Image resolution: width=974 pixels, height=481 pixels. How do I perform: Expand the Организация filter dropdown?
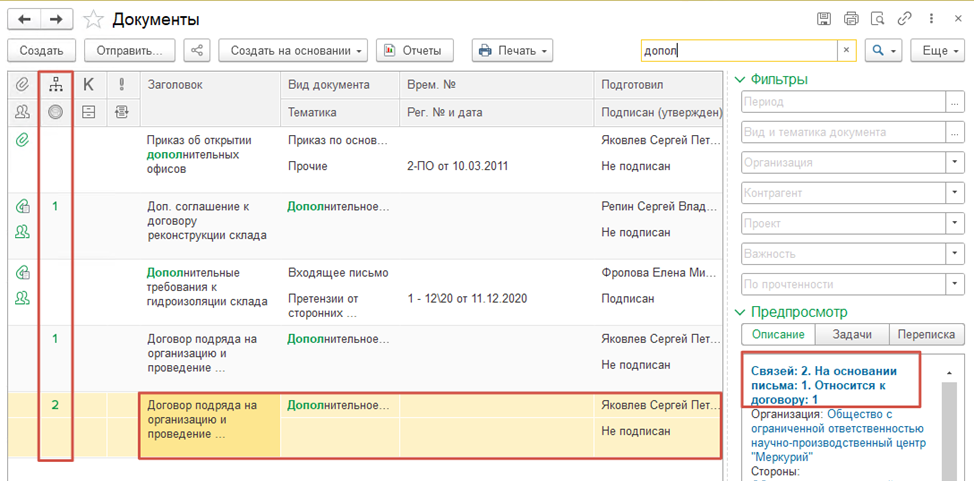pyautogui.click(x=954, y=162)
